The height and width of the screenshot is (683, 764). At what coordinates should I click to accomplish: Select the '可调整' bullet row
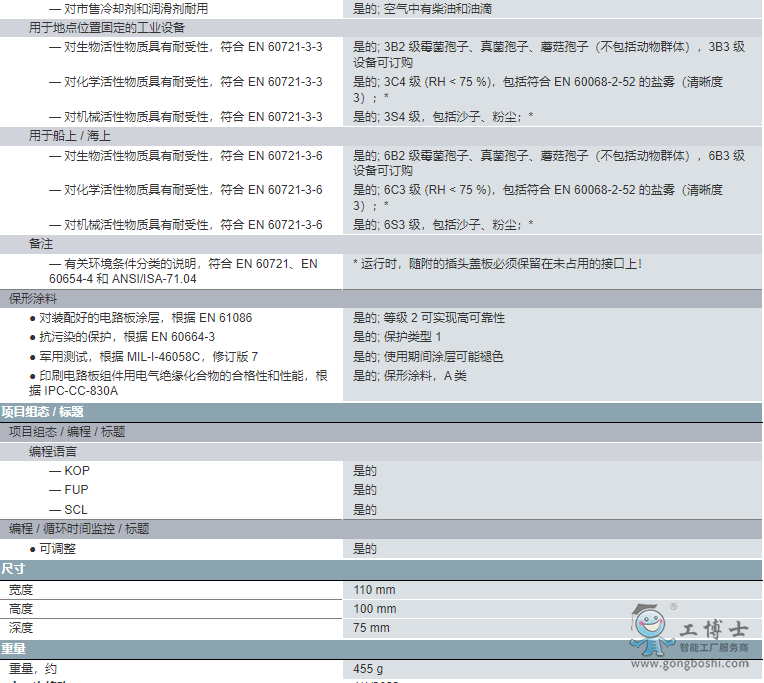point(53,549)
